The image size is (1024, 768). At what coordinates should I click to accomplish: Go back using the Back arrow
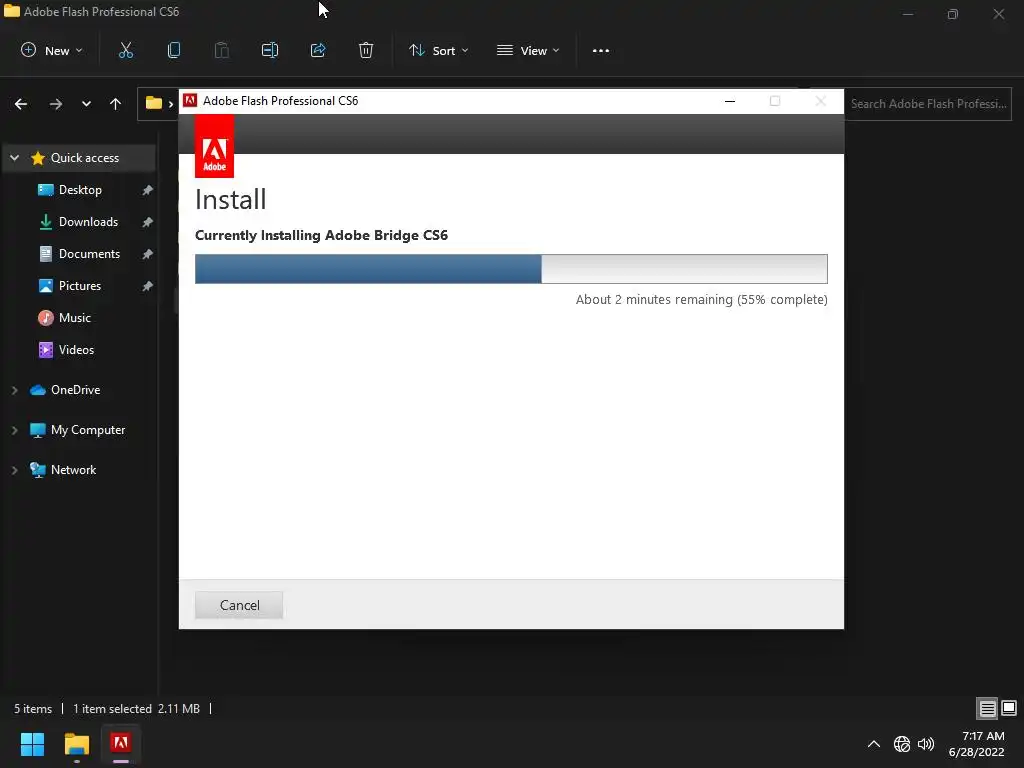tap(21, 104)
